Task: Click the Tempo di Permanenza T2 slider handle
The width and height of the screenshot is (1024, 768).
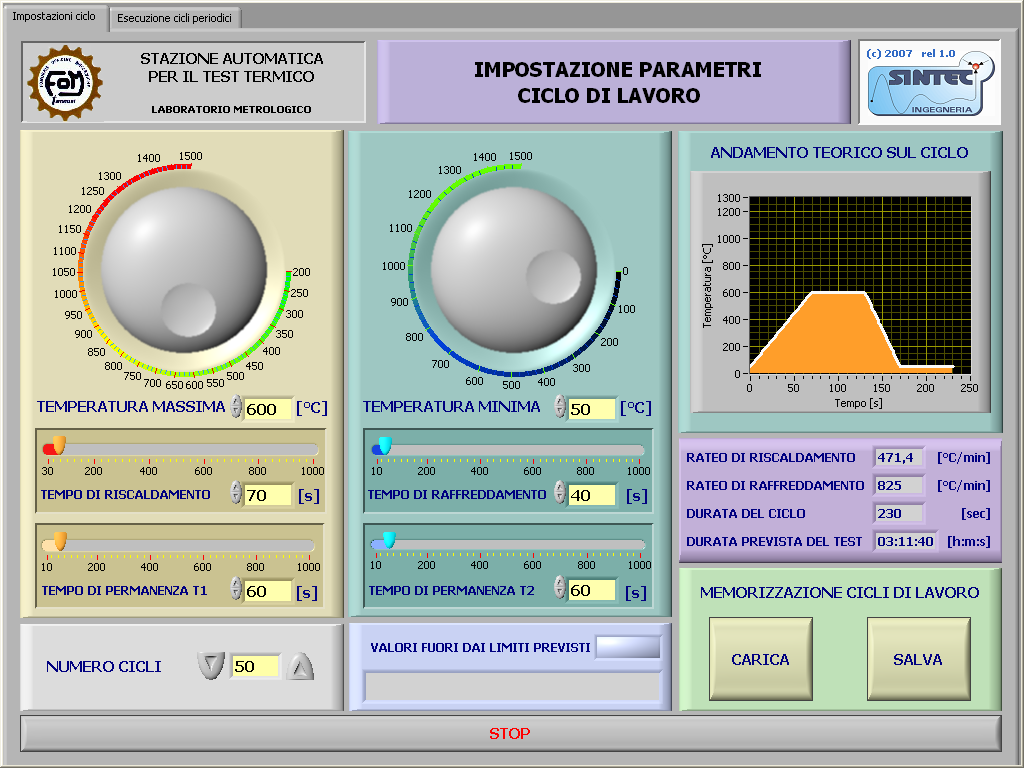Action: coord(389,539)
